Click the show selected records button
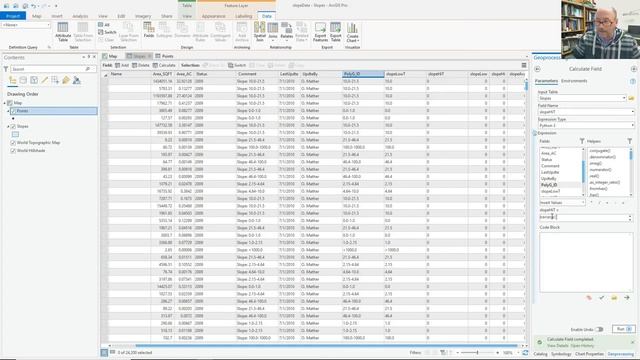The height and width of the screenshot is (360, 640). point(112,352)
